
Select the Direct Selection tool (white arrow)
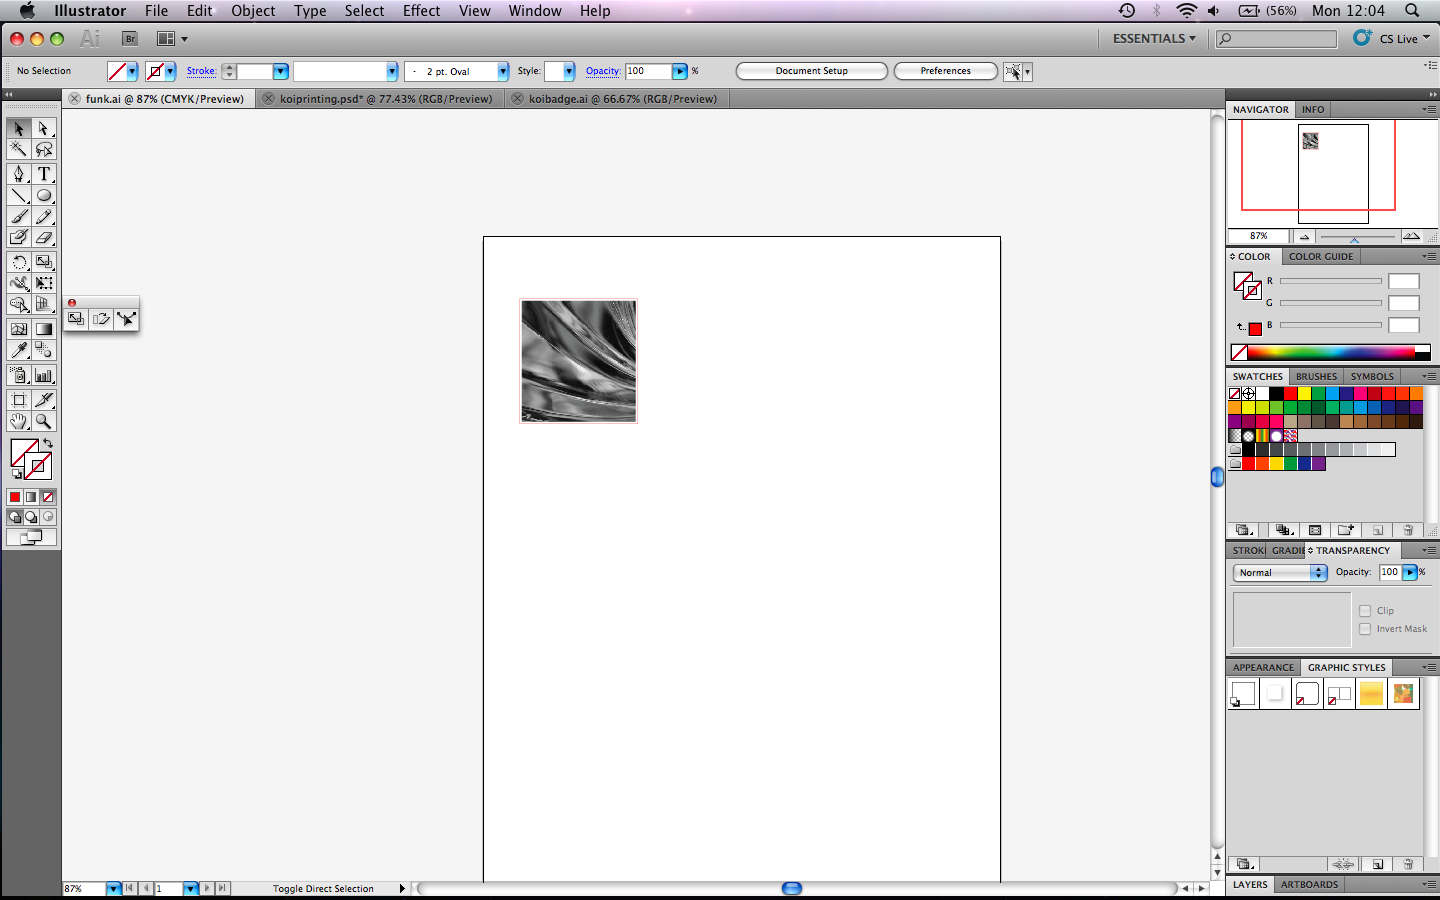pos(43,128)
